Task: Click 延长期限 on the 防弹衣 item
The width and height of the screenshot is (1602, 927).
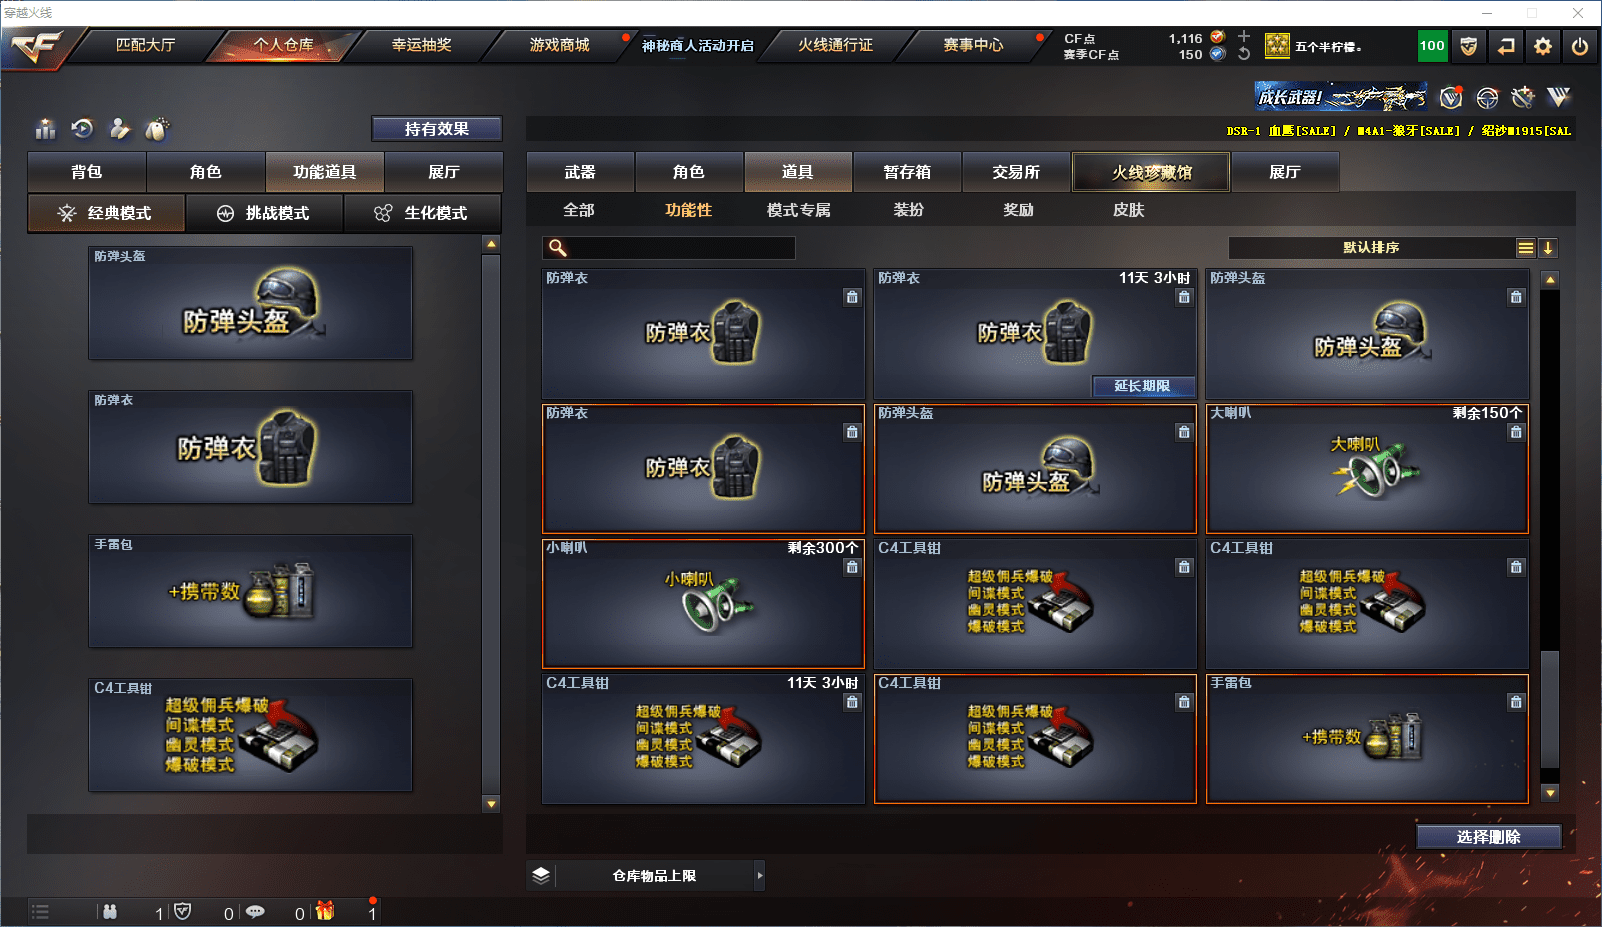Action: click(1142, 386)
